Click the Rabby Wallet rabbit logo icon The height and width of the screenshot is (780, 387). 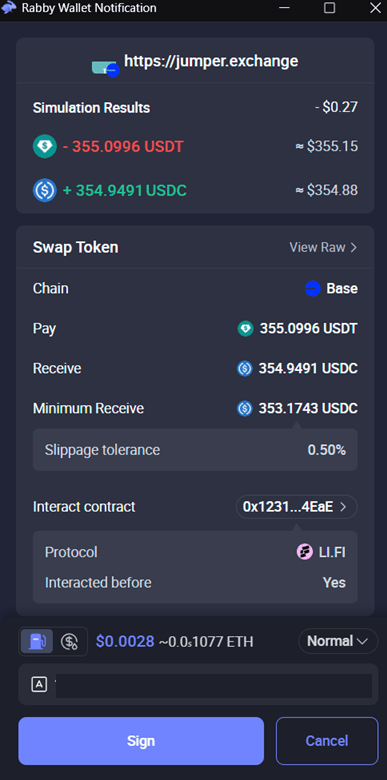click(x=9, y=8)
